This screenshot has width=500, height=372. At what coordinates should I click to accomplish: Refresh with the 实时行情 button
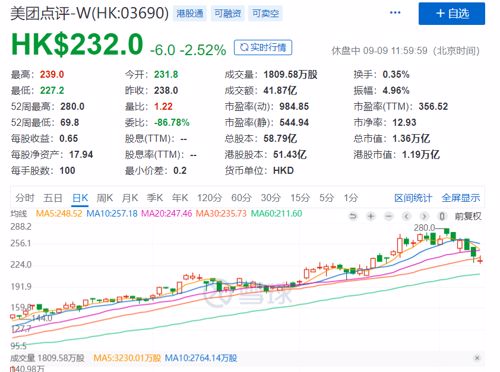pos(263,48)
